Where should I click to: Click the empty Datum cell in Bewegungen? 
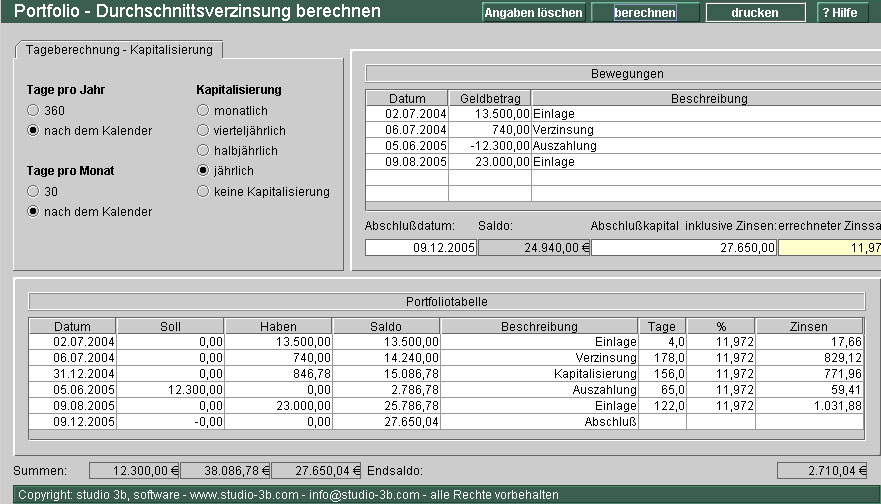(406, 178)
